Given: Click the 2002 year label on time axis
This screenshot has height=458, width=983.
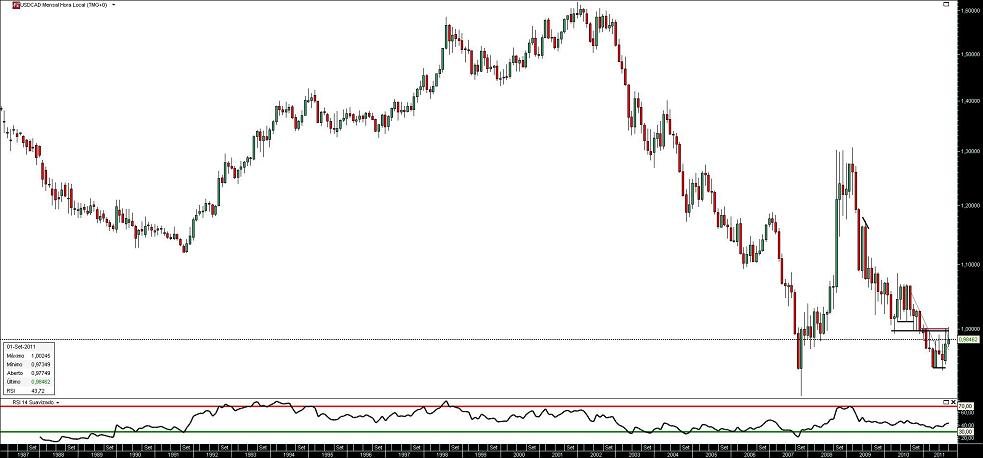Looking at the screenshot, I should tap(596, 454).
